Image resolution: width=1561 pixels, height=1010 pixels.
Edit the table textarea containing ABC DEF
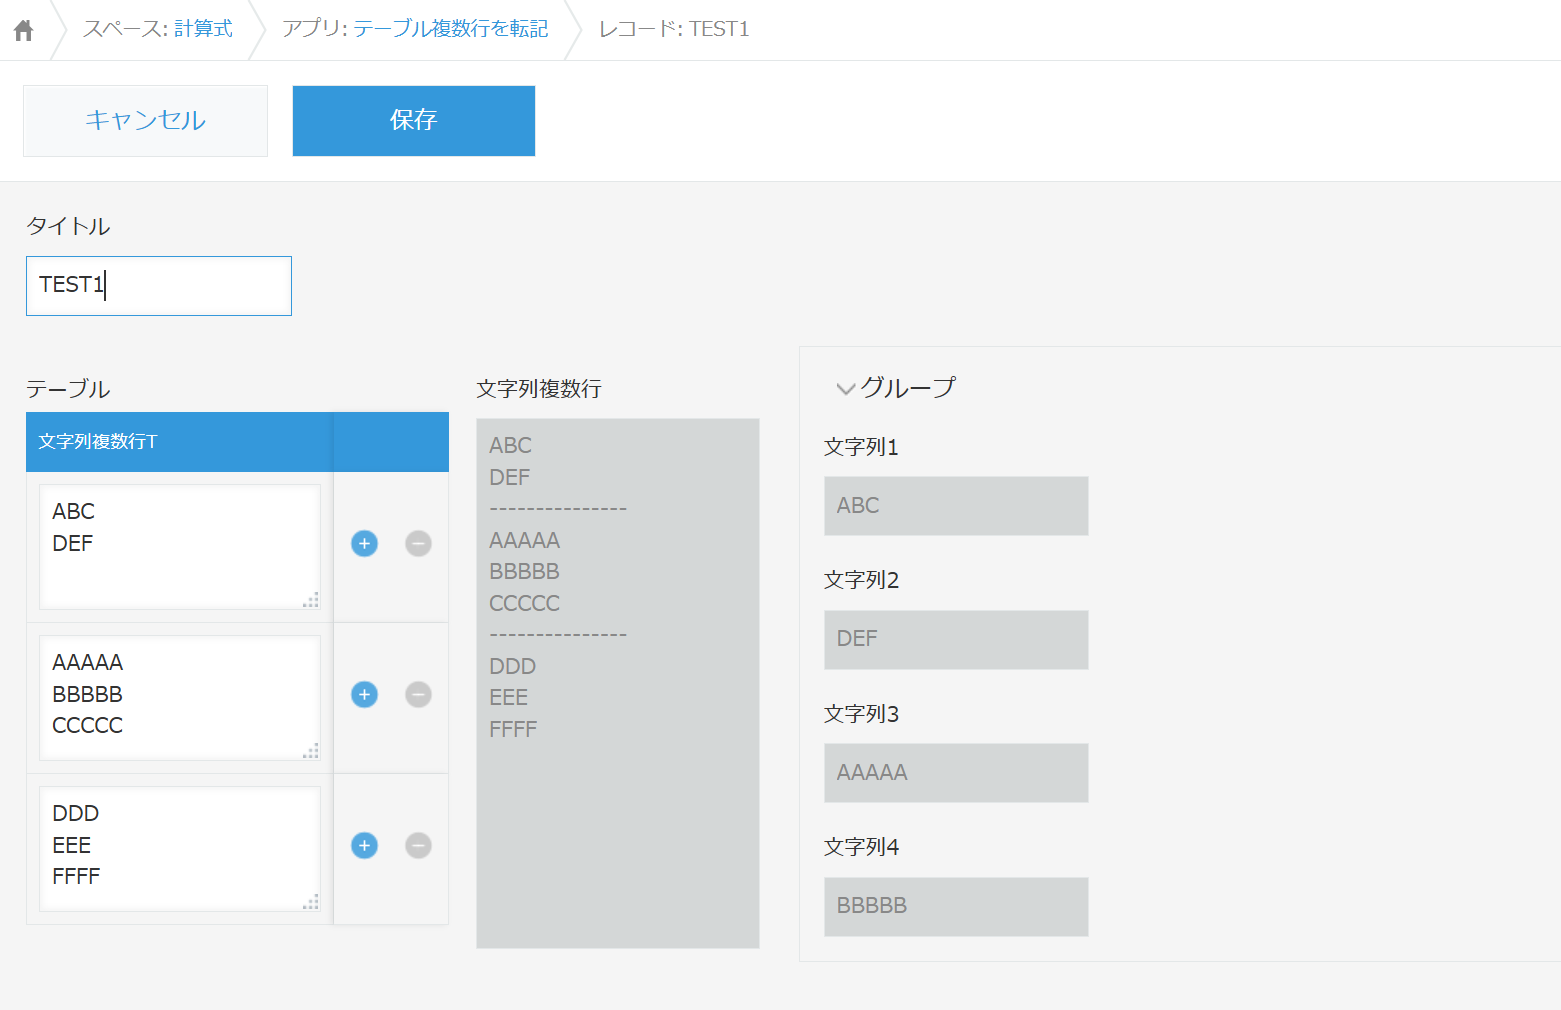tap(180, 547)
